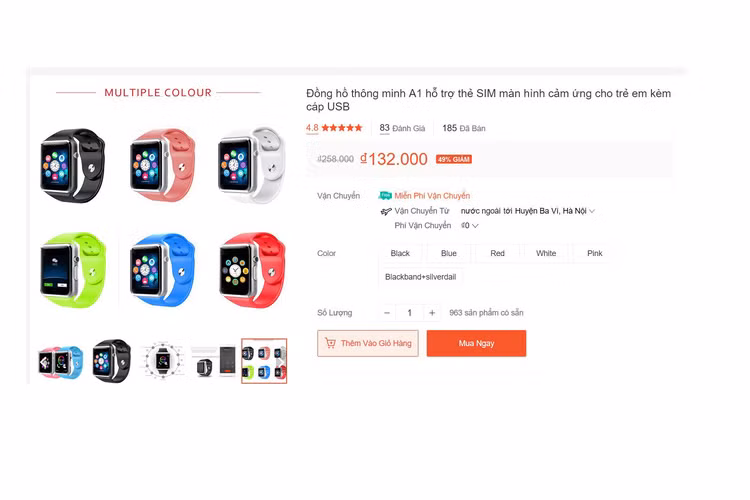Expand the shipping destination Hà Nội dropdown
Image resolution: width=750 pixels, height=500 pixels.
(592, 211)
